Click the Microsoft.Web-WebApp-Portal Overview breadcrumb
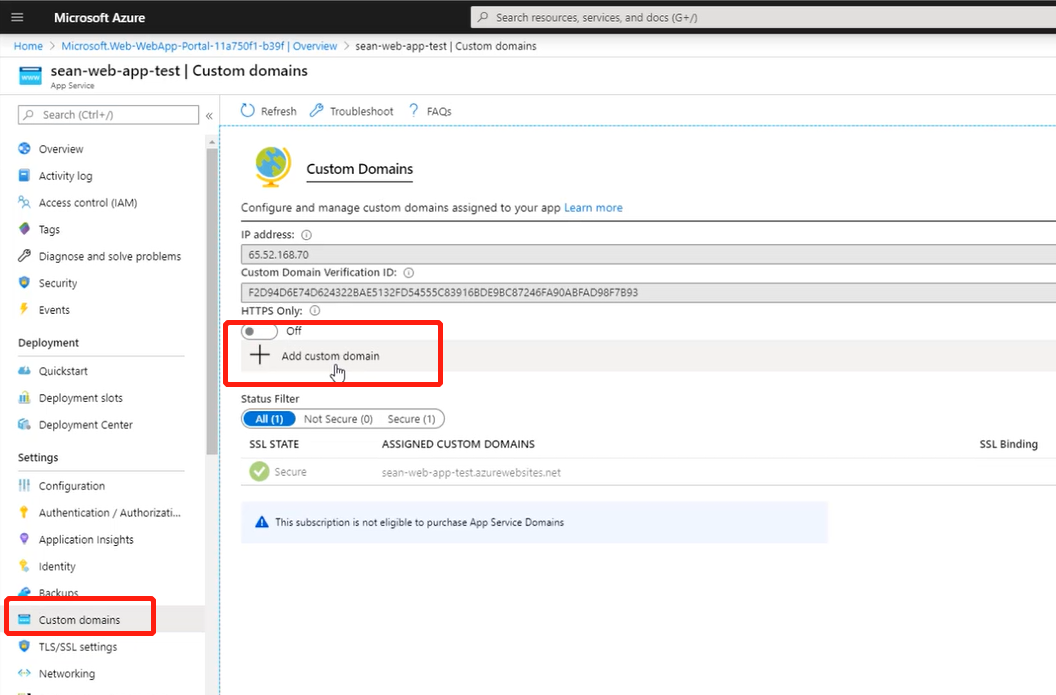The image size is (1056, 695). pos(199,46)
